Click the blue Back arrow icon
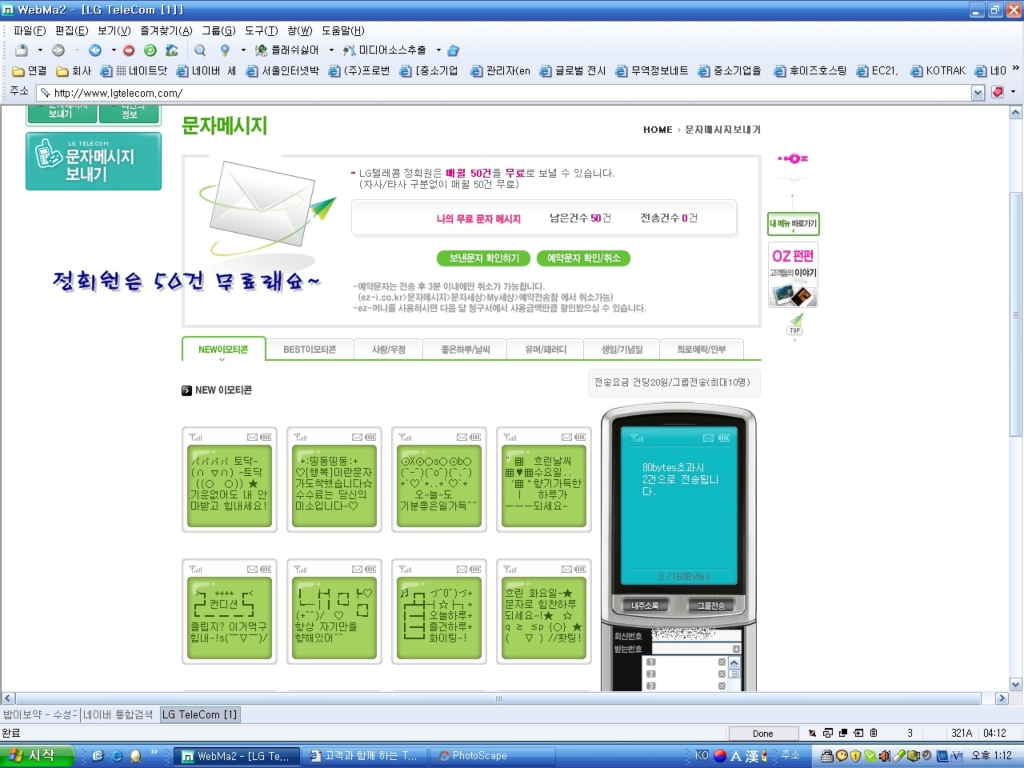Viewport: 1024px width, 768px height. pyautogui.click(x=95, y=50)
